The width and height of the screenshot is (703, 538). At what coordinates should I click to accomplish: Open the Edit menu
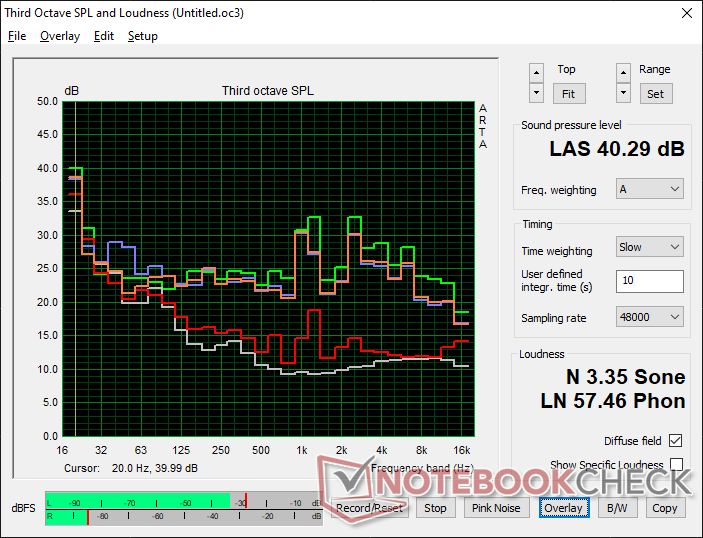pos(104,36)
